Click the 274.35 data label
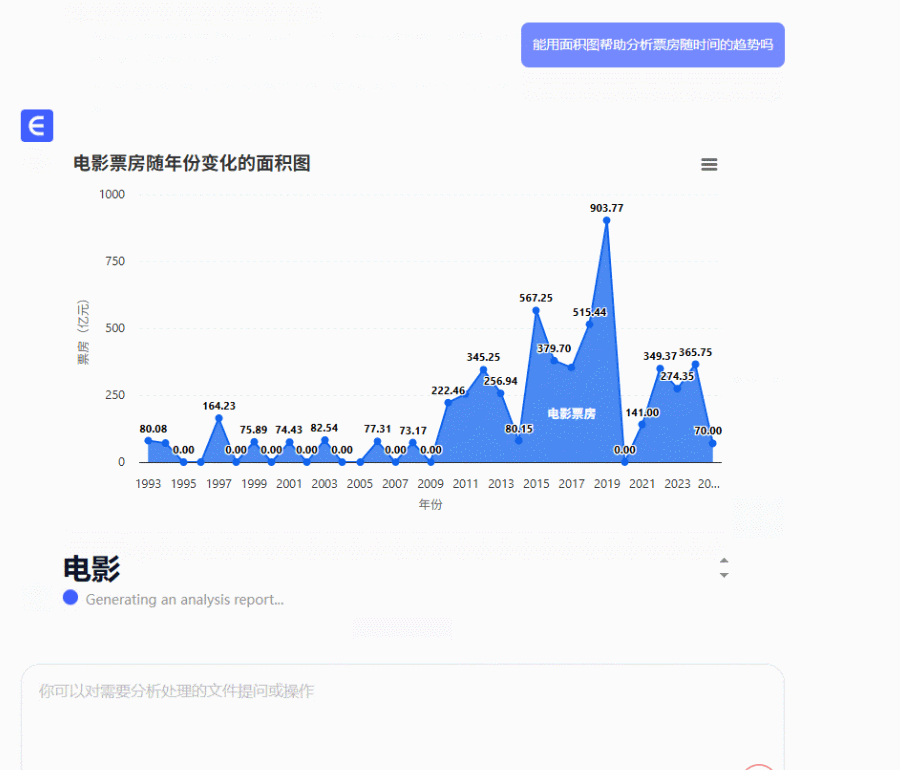The image size is (900, 770). (677, 376)
